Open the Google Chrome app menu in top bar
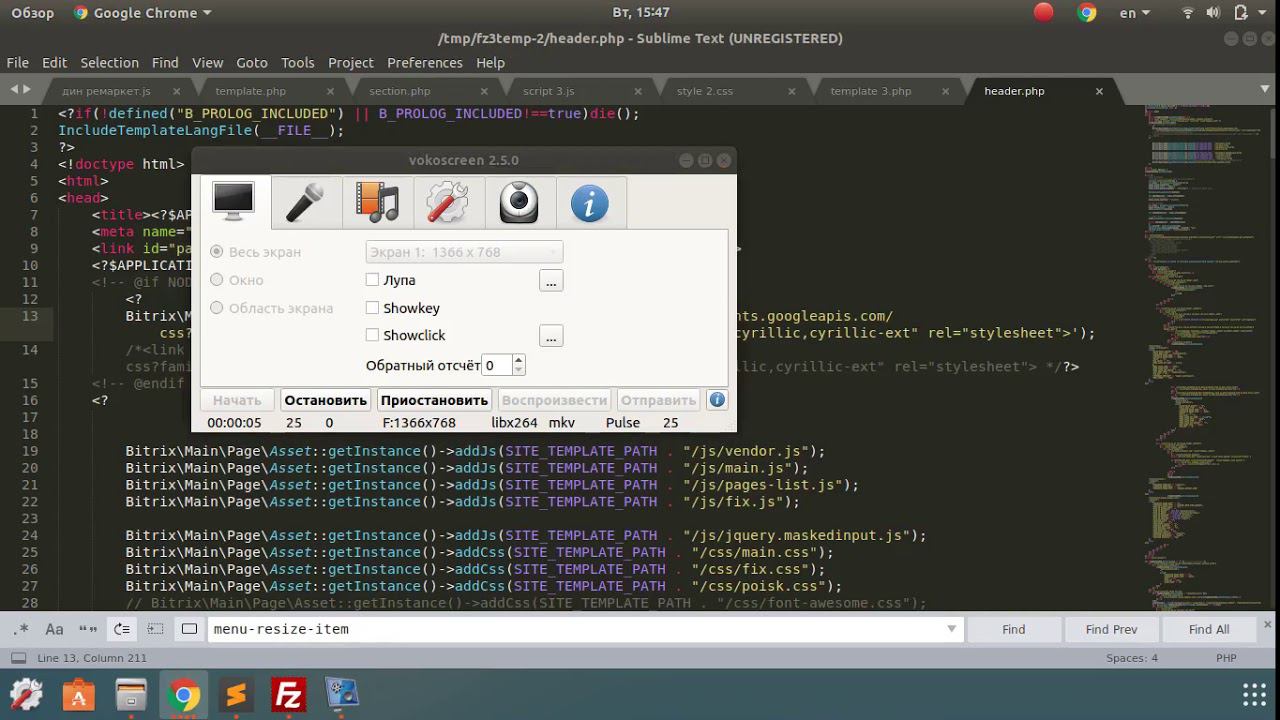The image size is (1280, 720). point(143,13)
